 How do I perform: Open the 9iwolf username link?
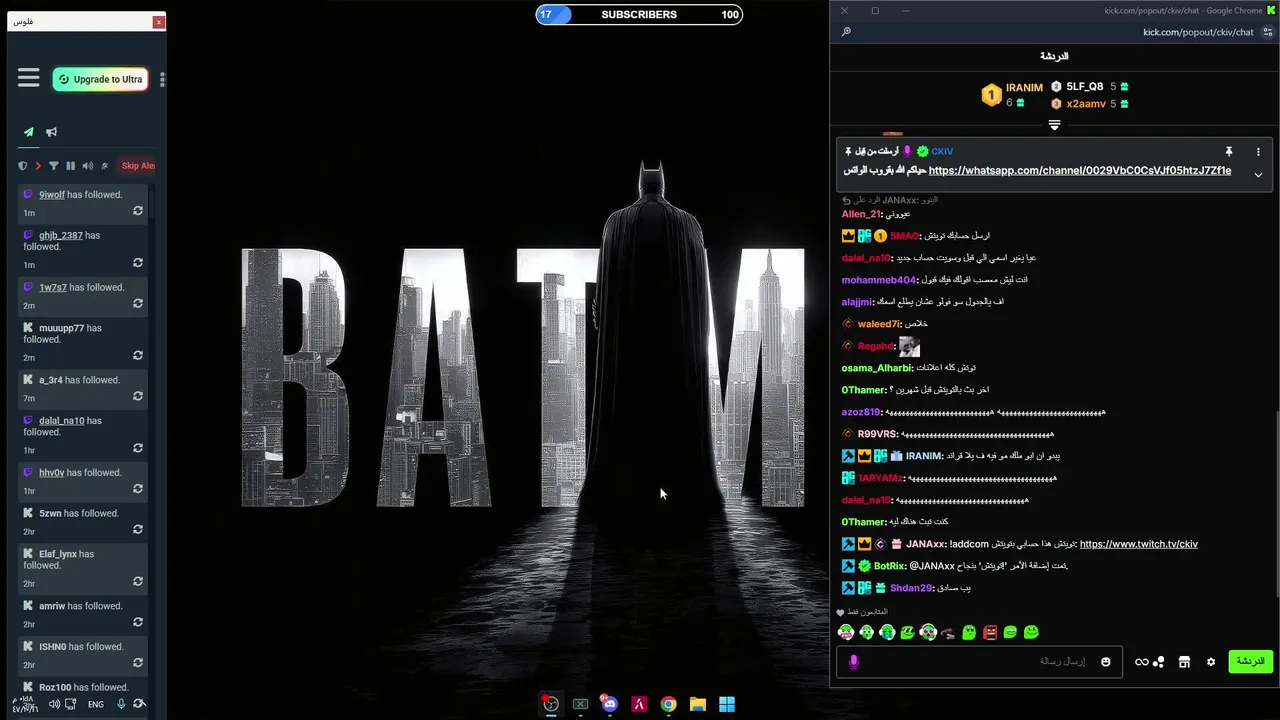[52, 195]
